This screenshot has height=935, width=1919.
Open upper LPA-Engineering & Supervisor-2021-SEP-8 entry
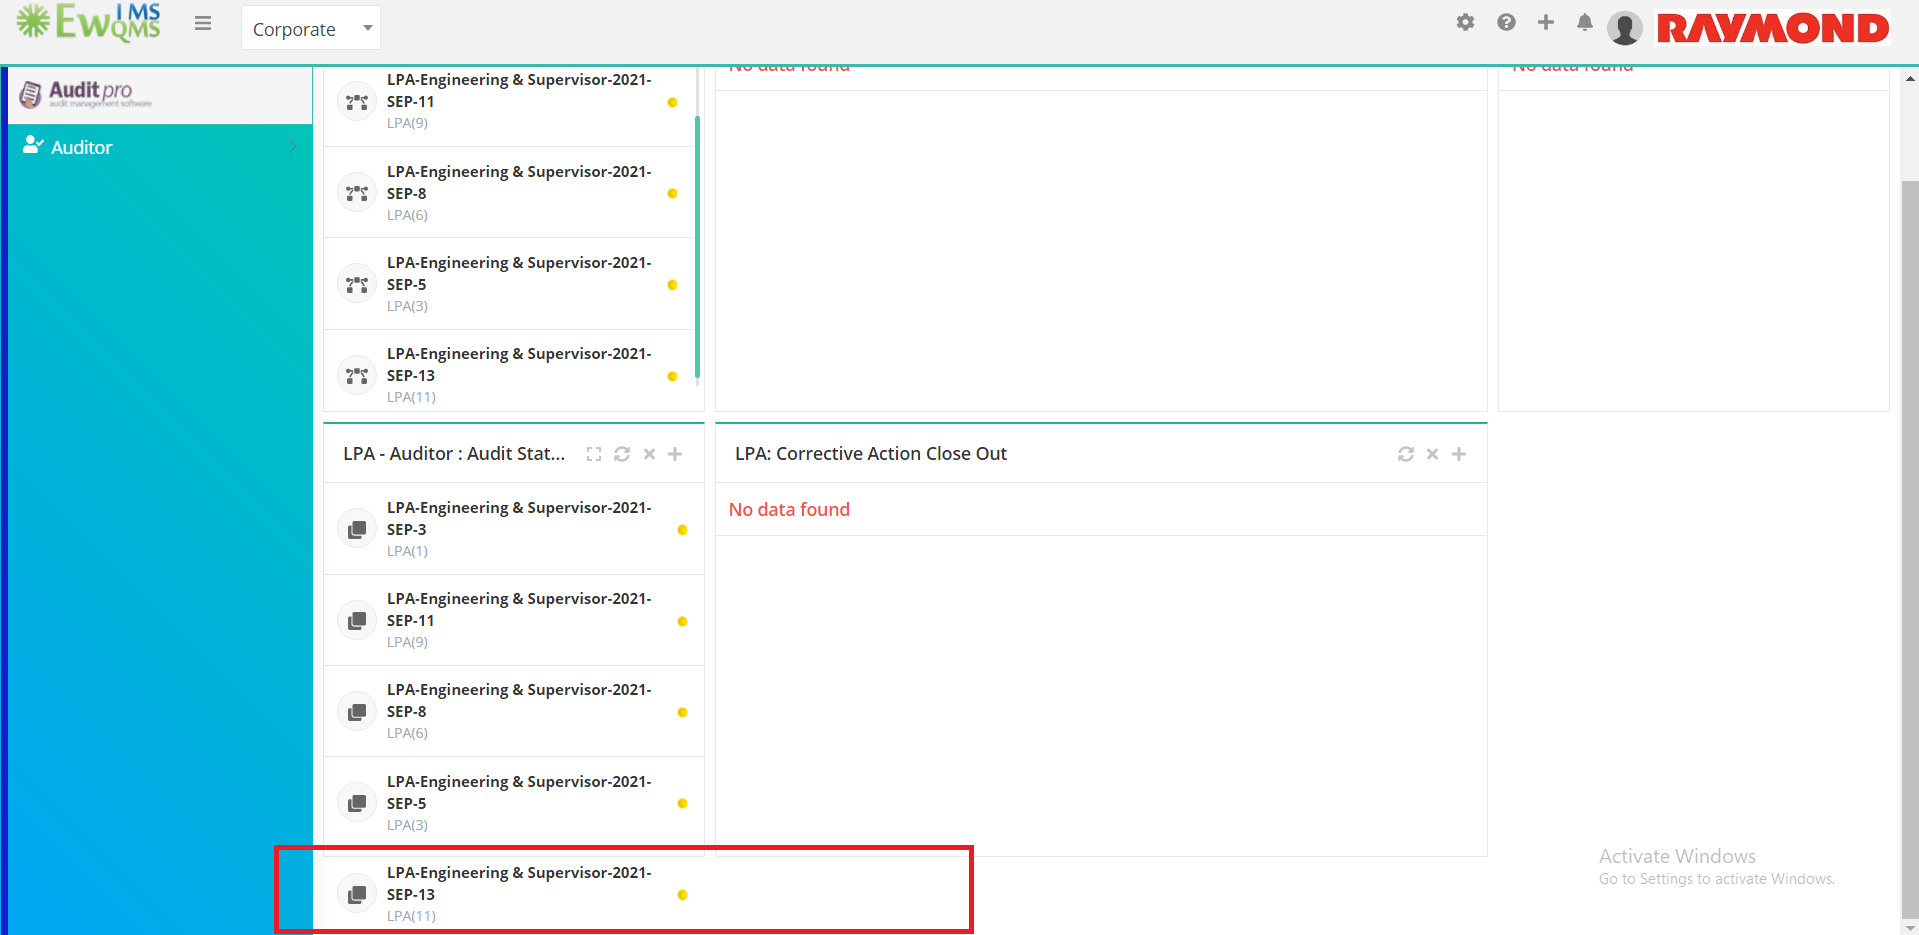pyautogui.click(x=519, y=182)
